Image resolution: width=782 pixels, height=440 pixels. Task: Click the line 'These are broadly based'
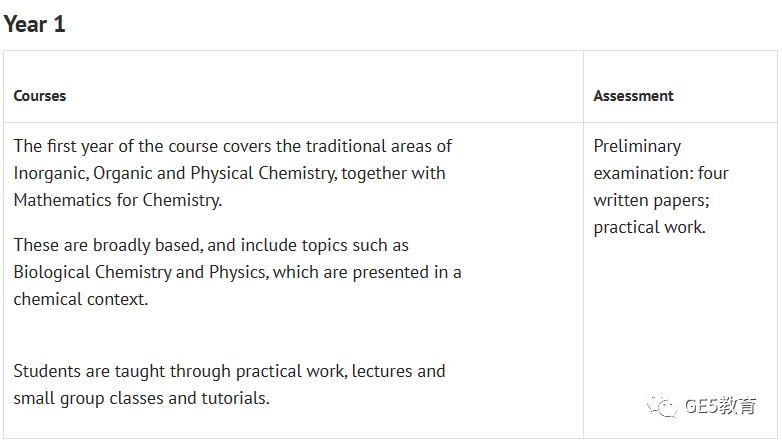211,245
